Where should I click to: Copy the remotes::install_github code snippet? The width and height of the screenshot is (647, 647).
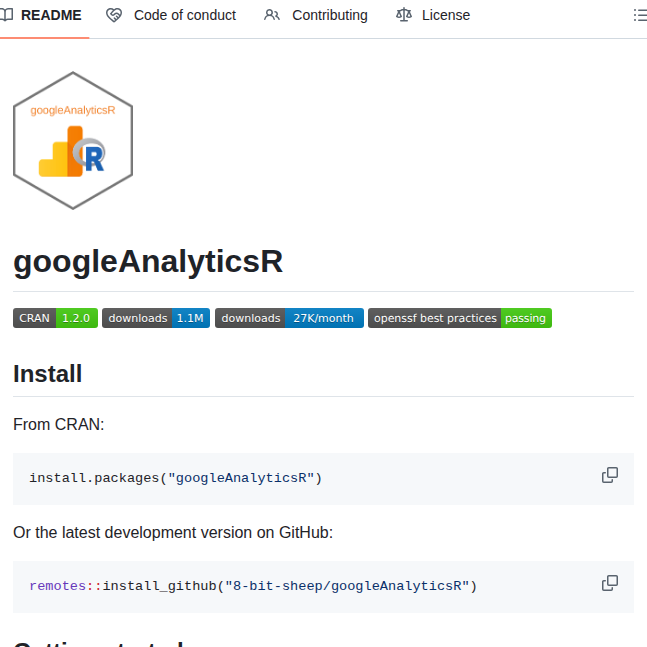tap(610, 583)
